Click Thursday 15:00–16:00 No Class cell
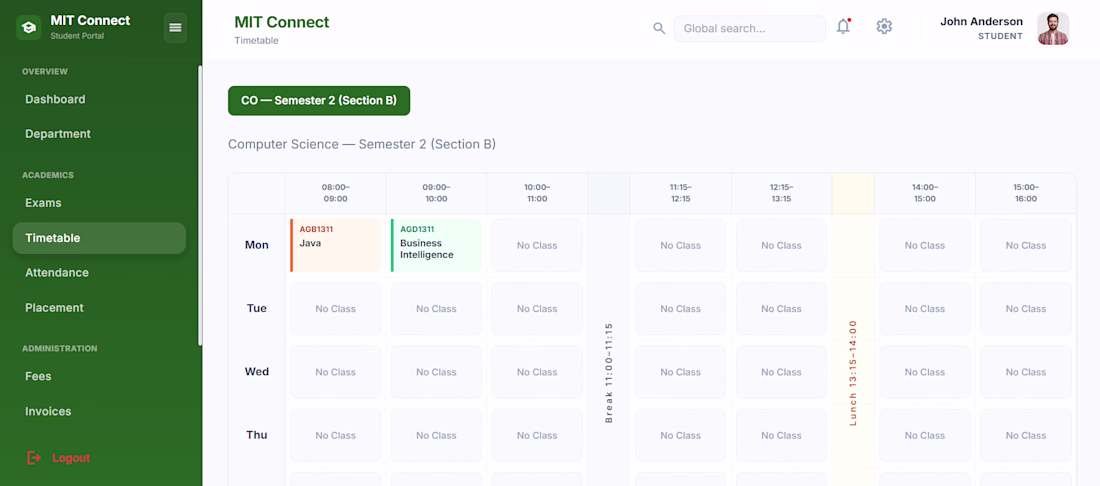This screenshot has width=1100, height=486. point(1026,435)
